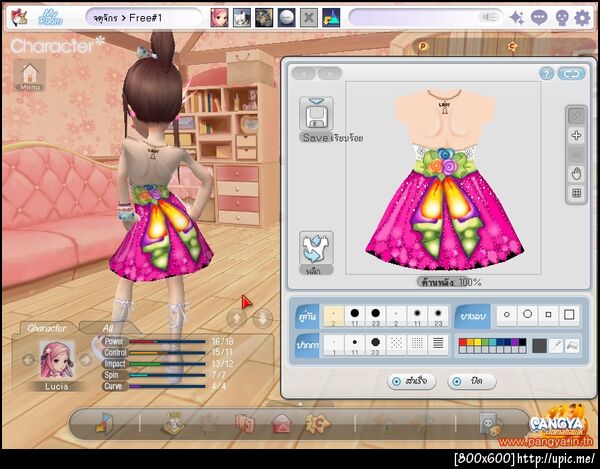The width and height of the screenshot is (600, 469).
Task: Select the eraser tool category tab
Action: point(473,316)
